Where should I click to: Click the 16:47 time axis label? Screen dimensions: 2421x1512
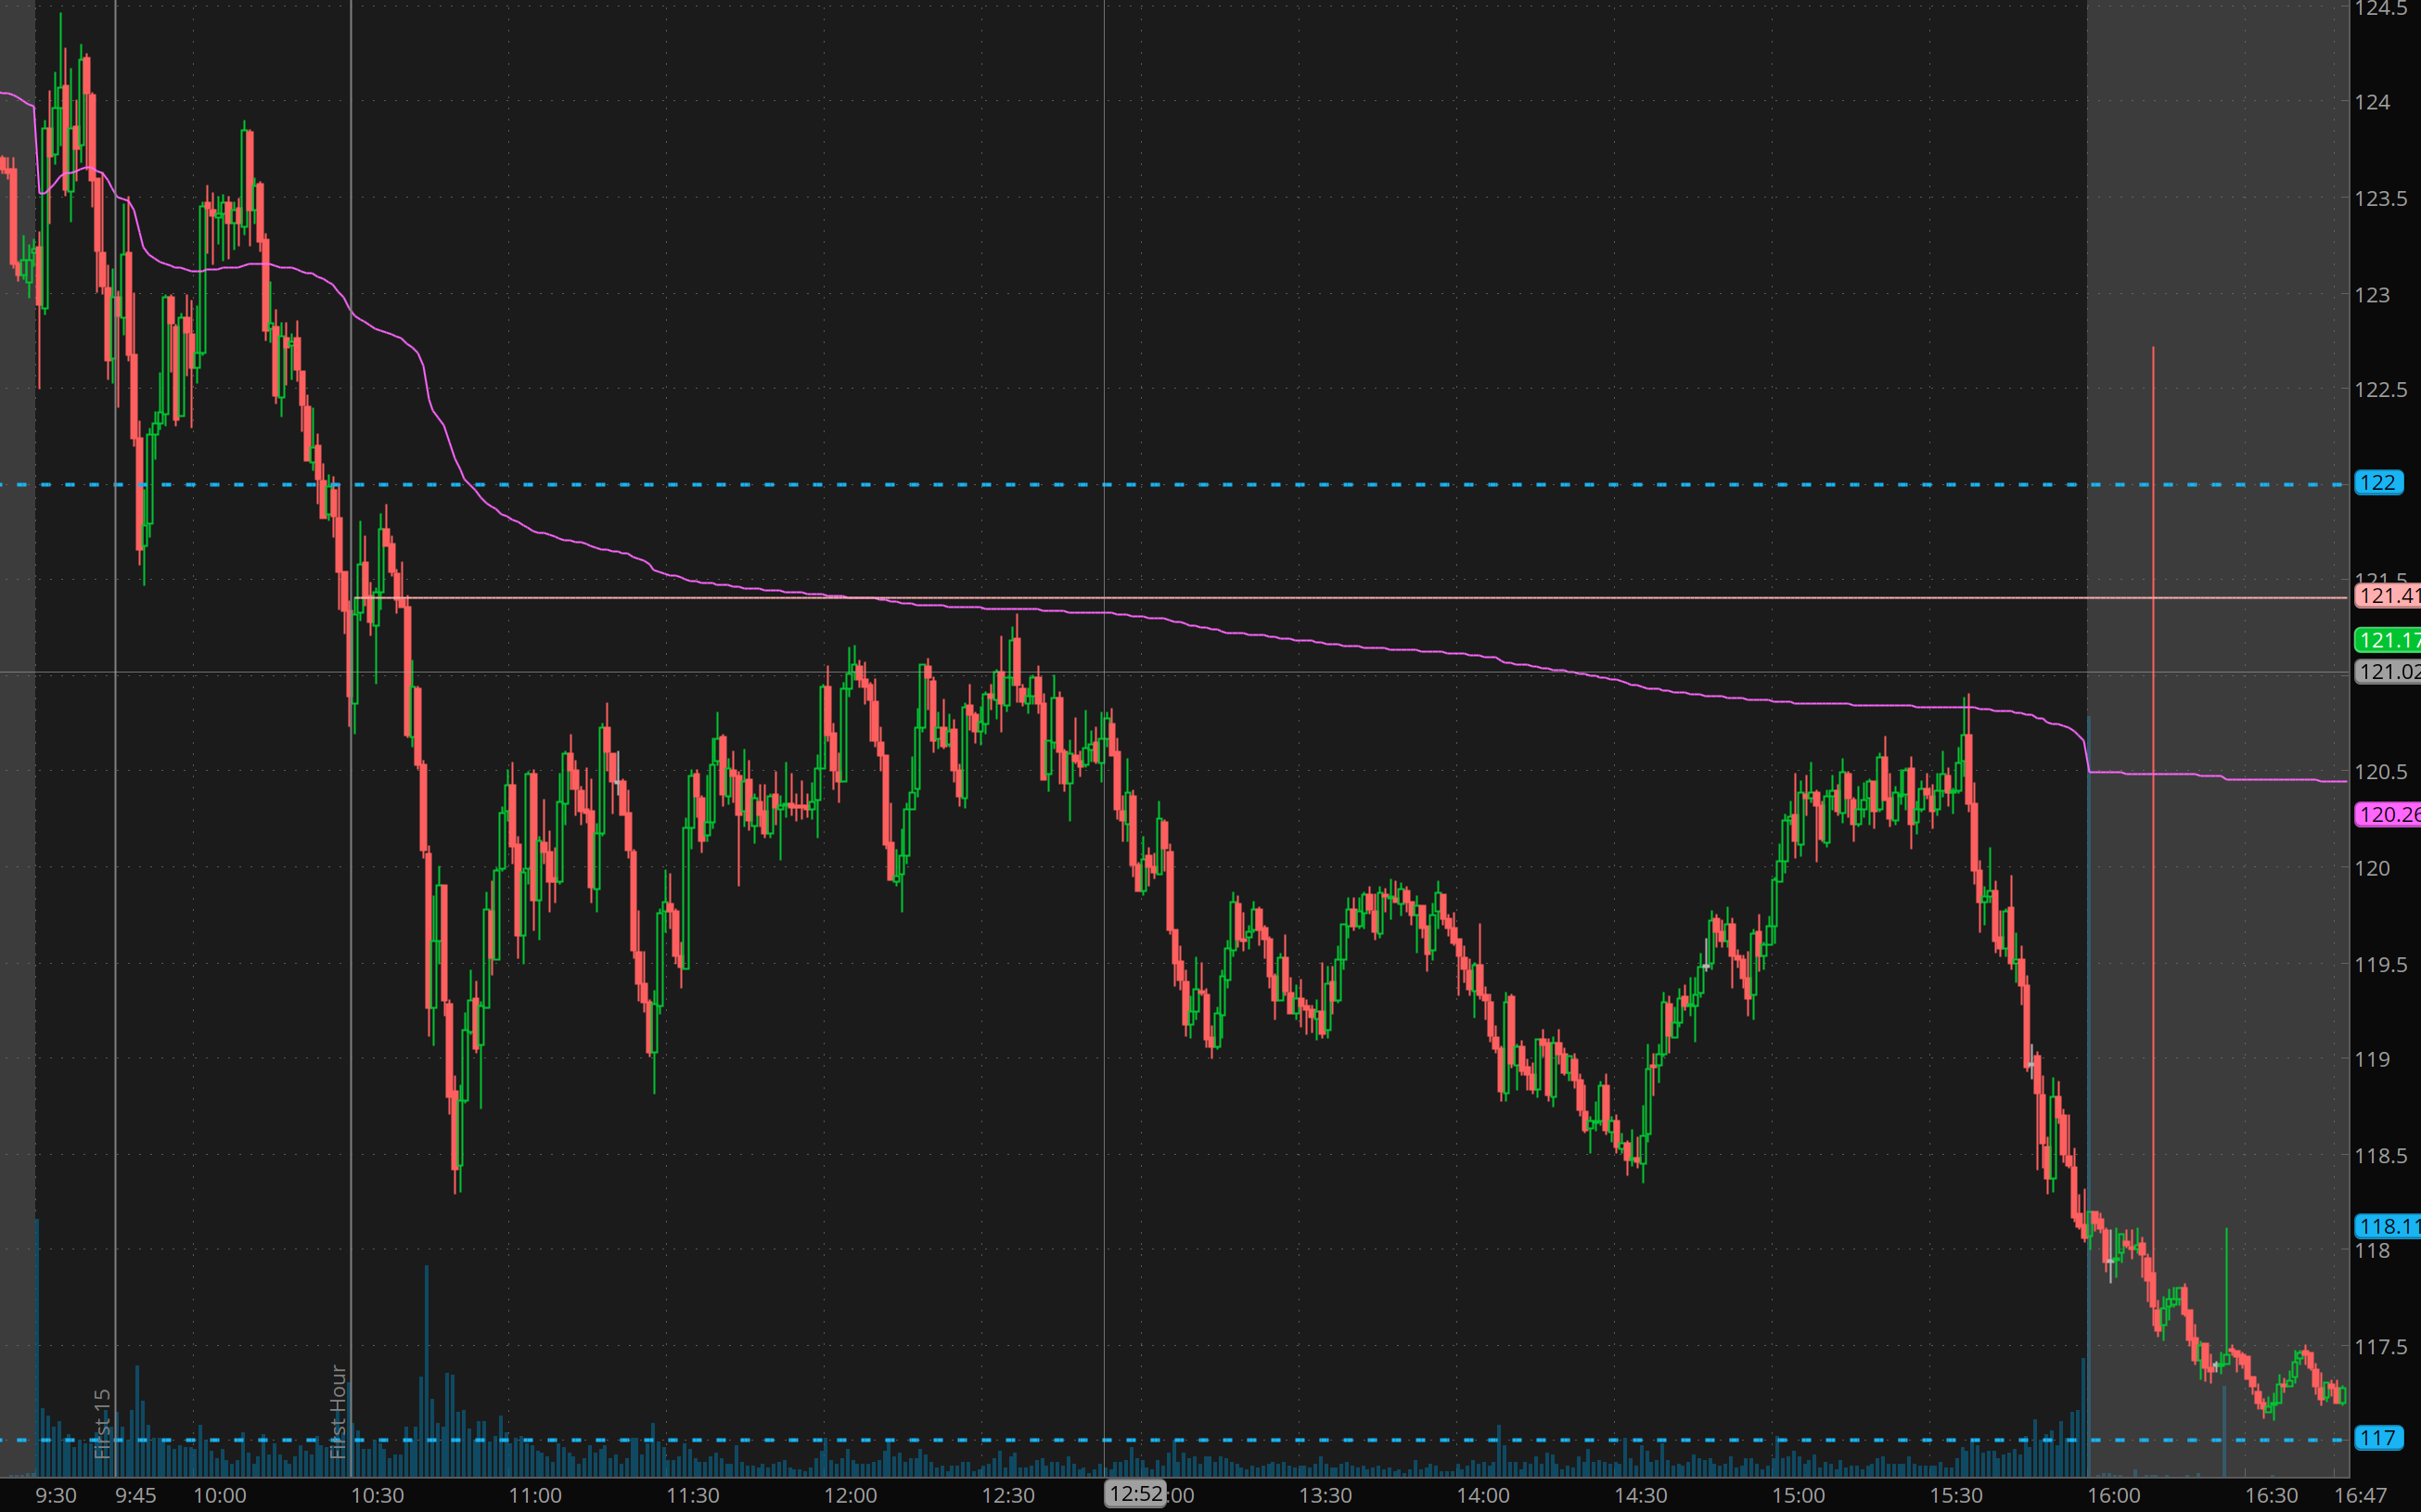(x=2360, y=1495)
